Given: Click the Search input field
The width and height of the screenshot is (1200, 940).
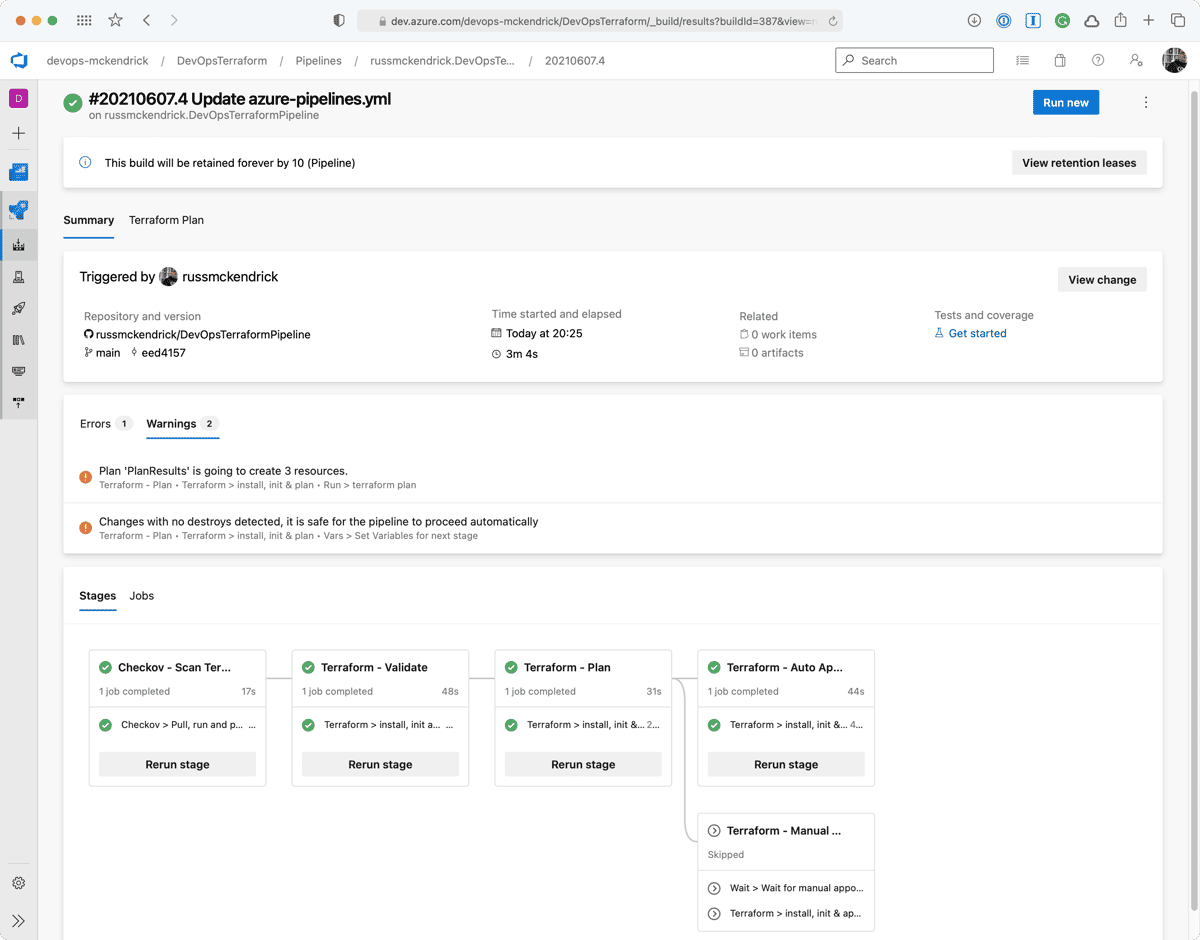Looking at the screenshot, I should click(x=914, y=61).
